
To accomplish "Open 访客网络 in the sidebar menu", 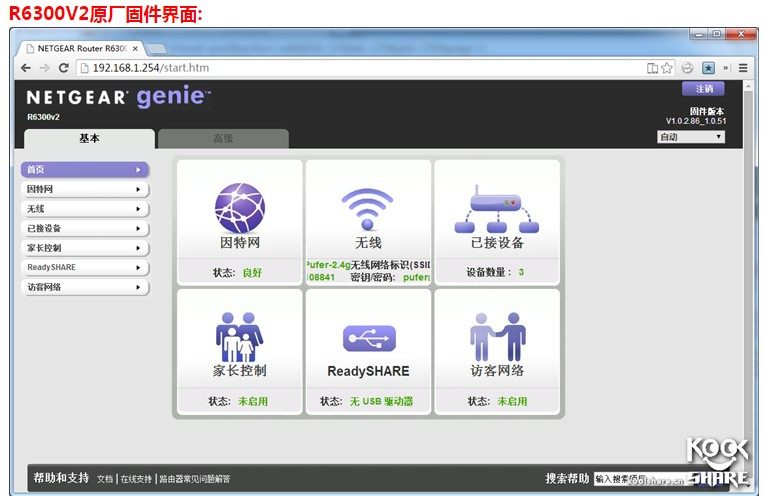I will (85, 287).
